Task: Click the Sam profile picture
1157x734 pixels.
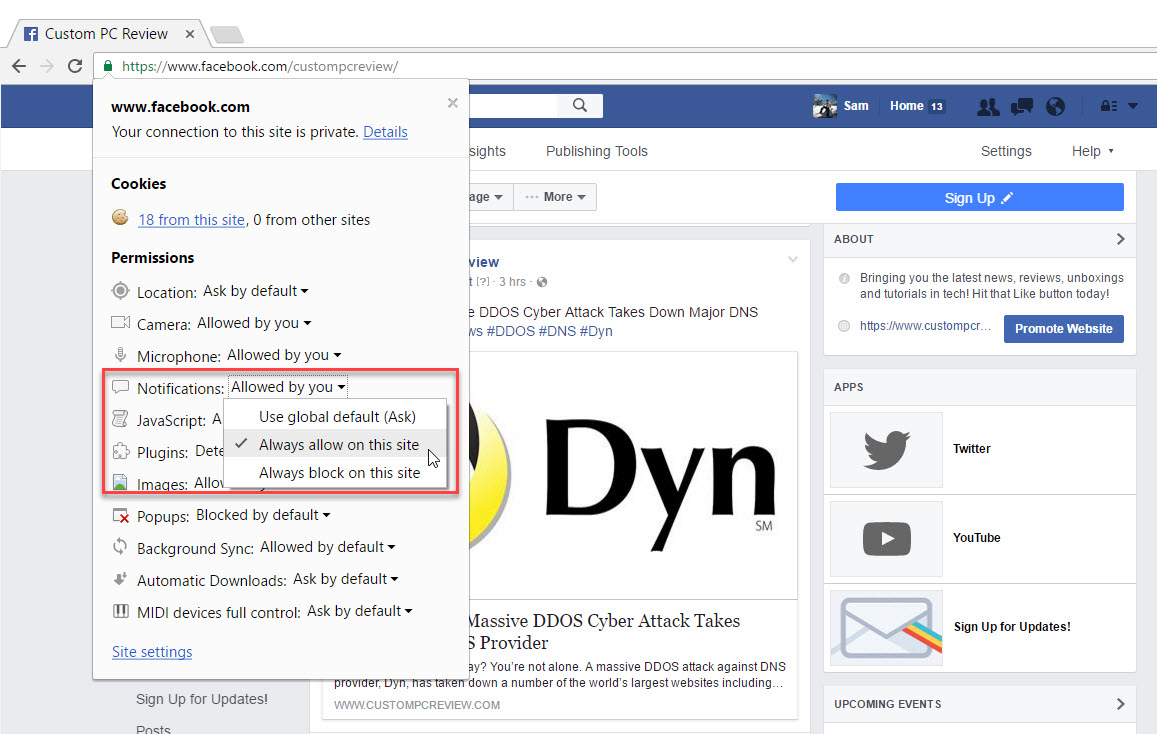Action: [825, 105]
